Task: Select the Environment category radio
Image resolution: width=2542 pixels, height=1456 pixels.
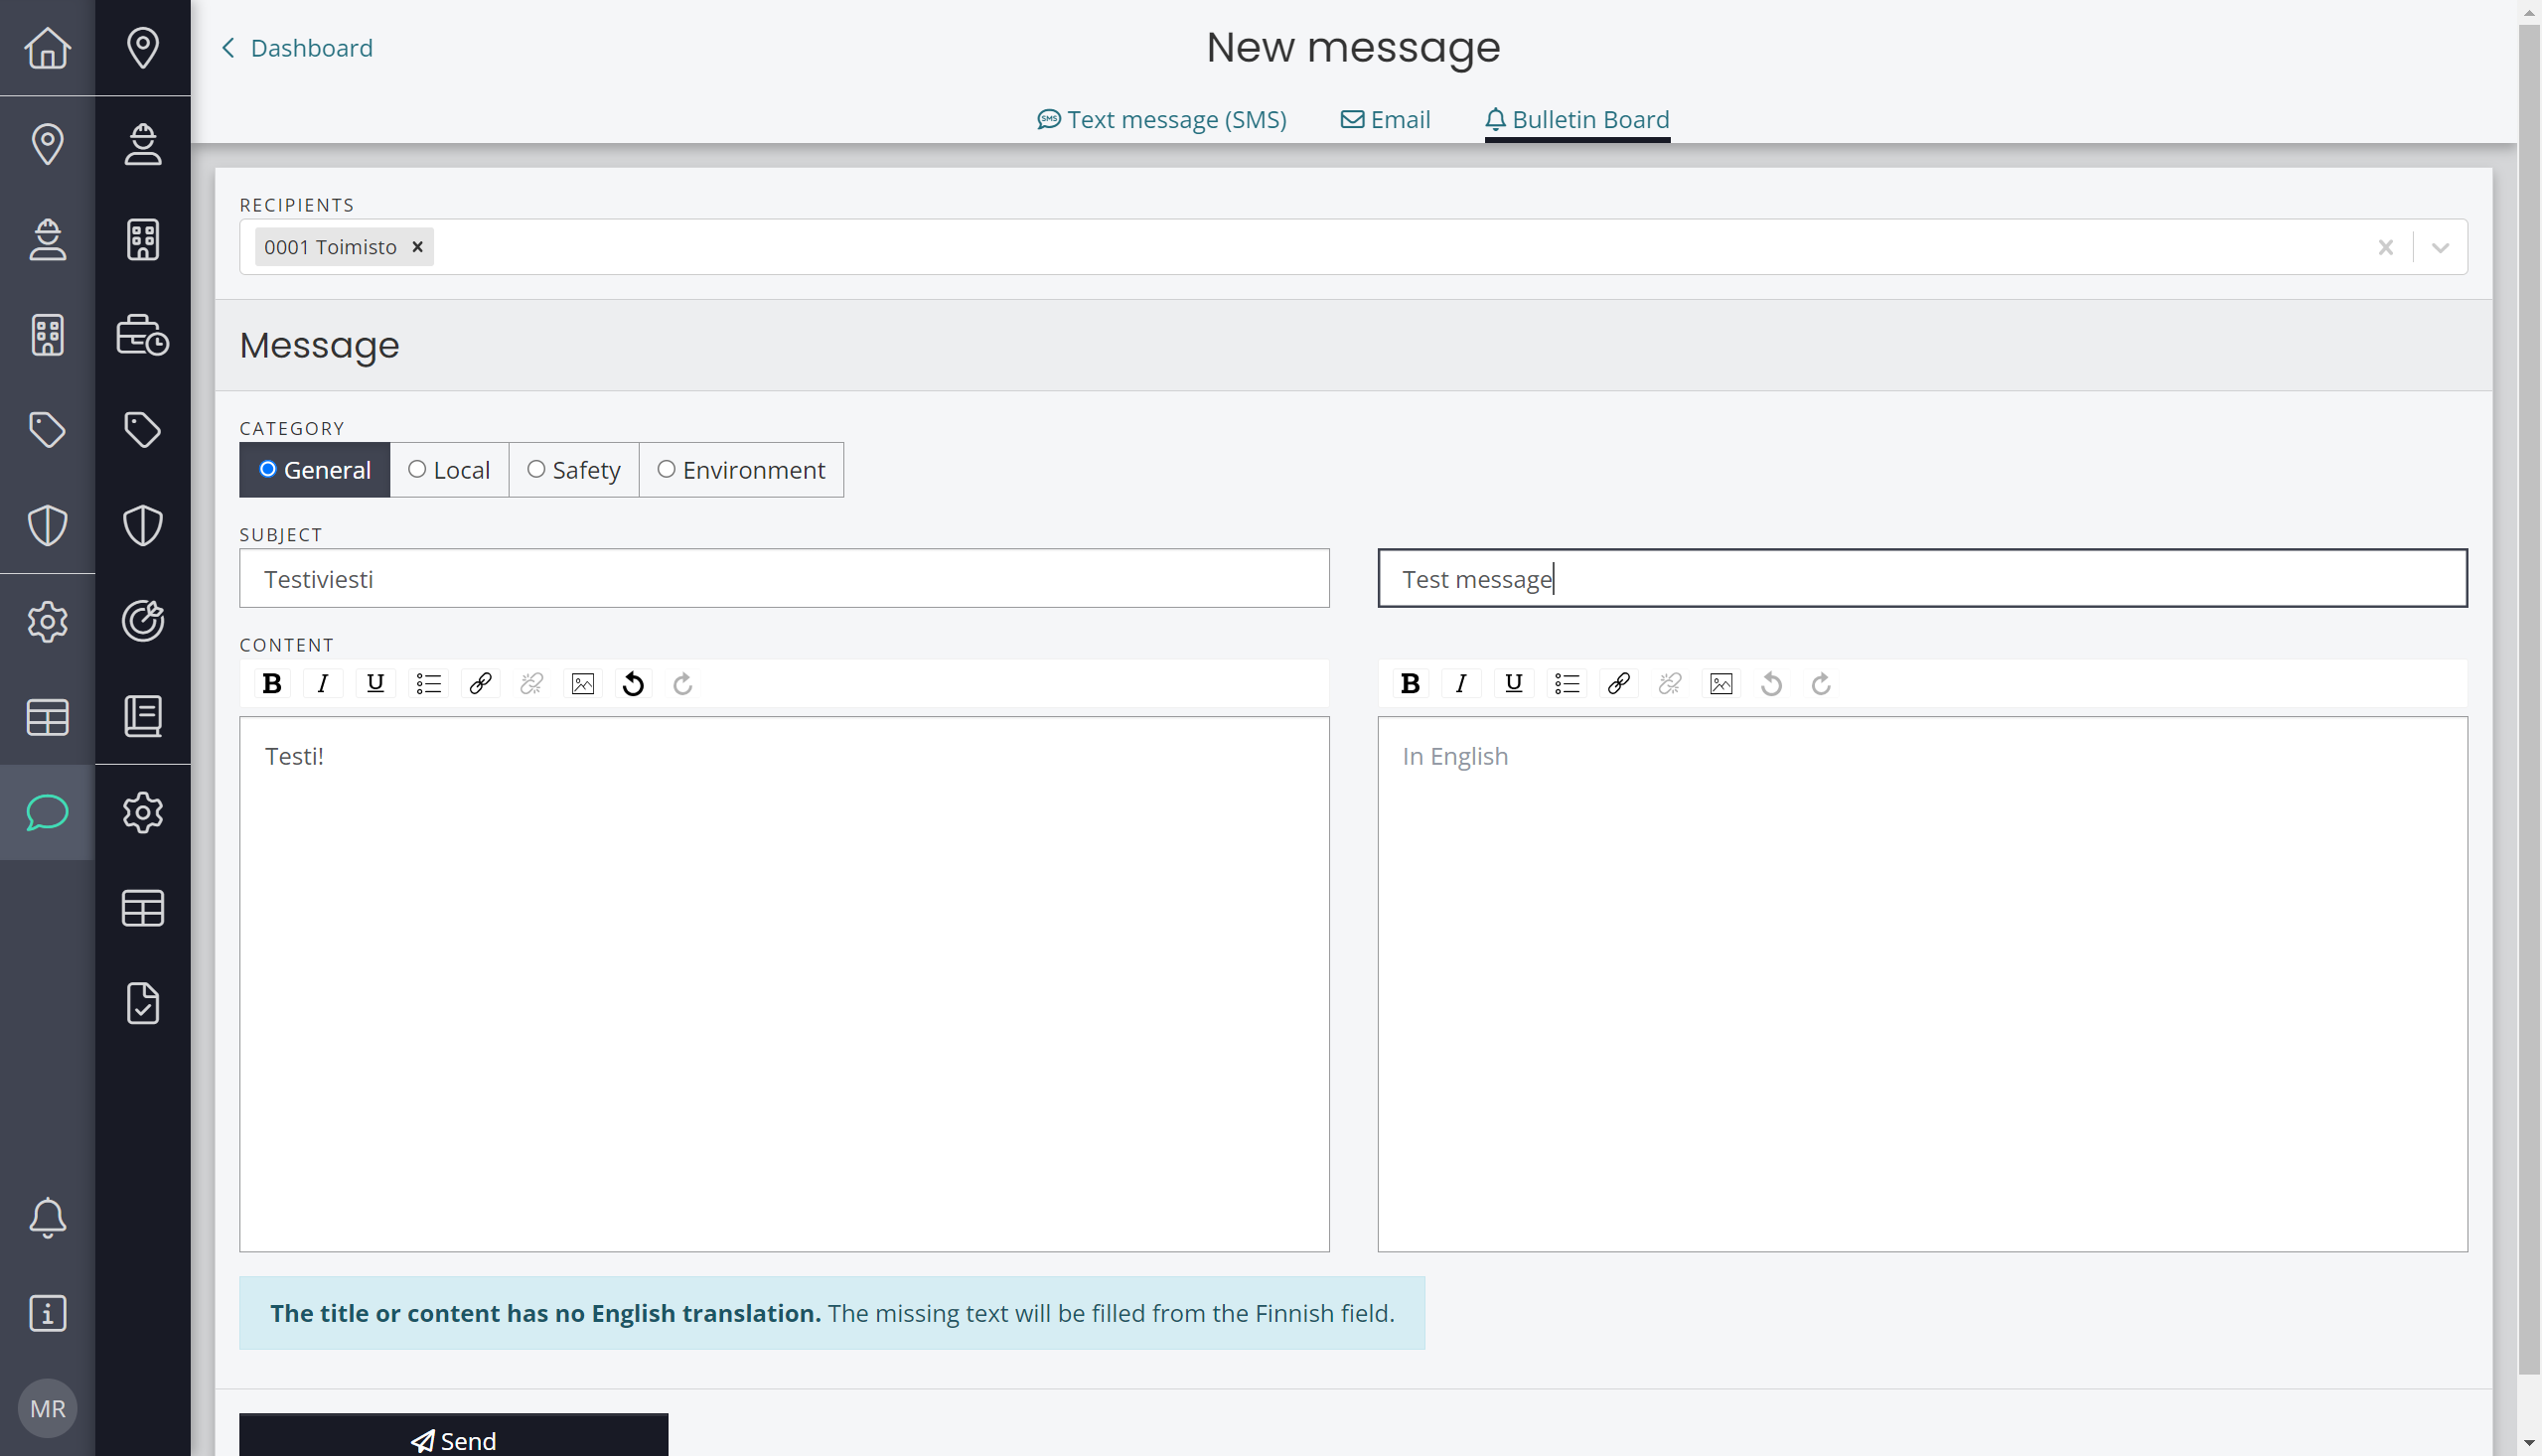Action: pos(741,470)
